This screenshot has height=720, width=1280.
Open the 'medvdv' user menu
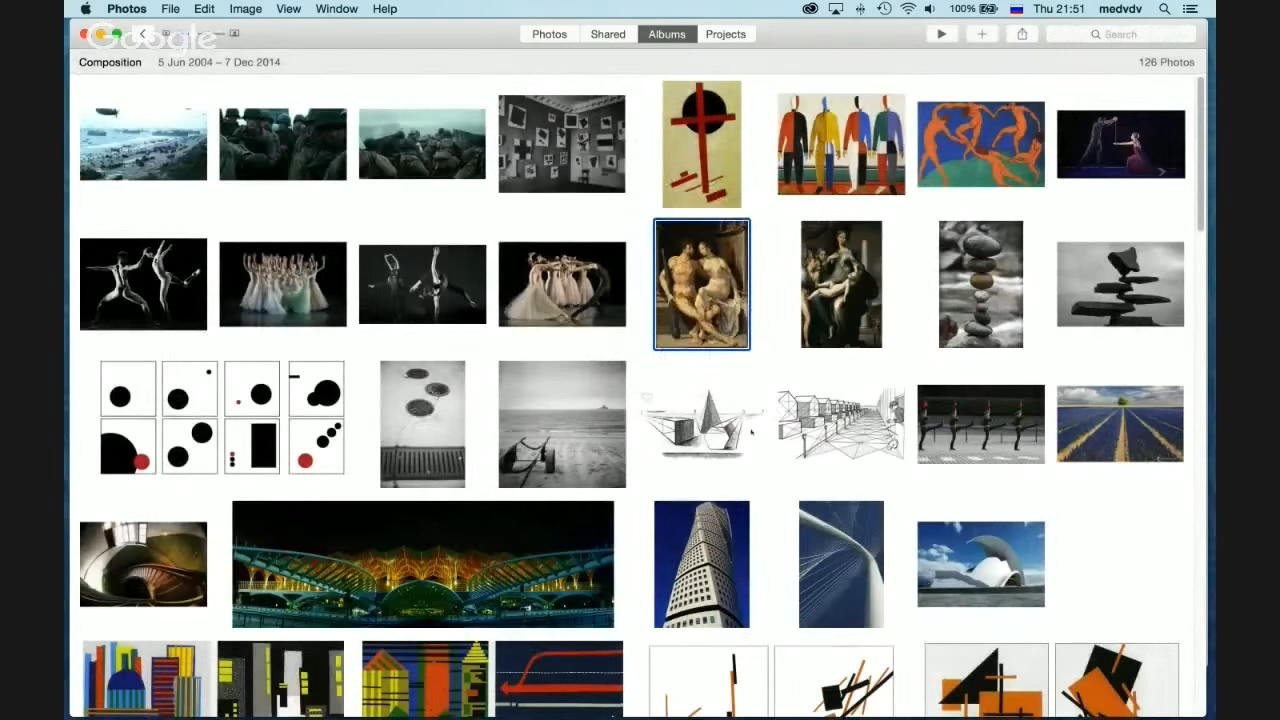click(1120, 9)
